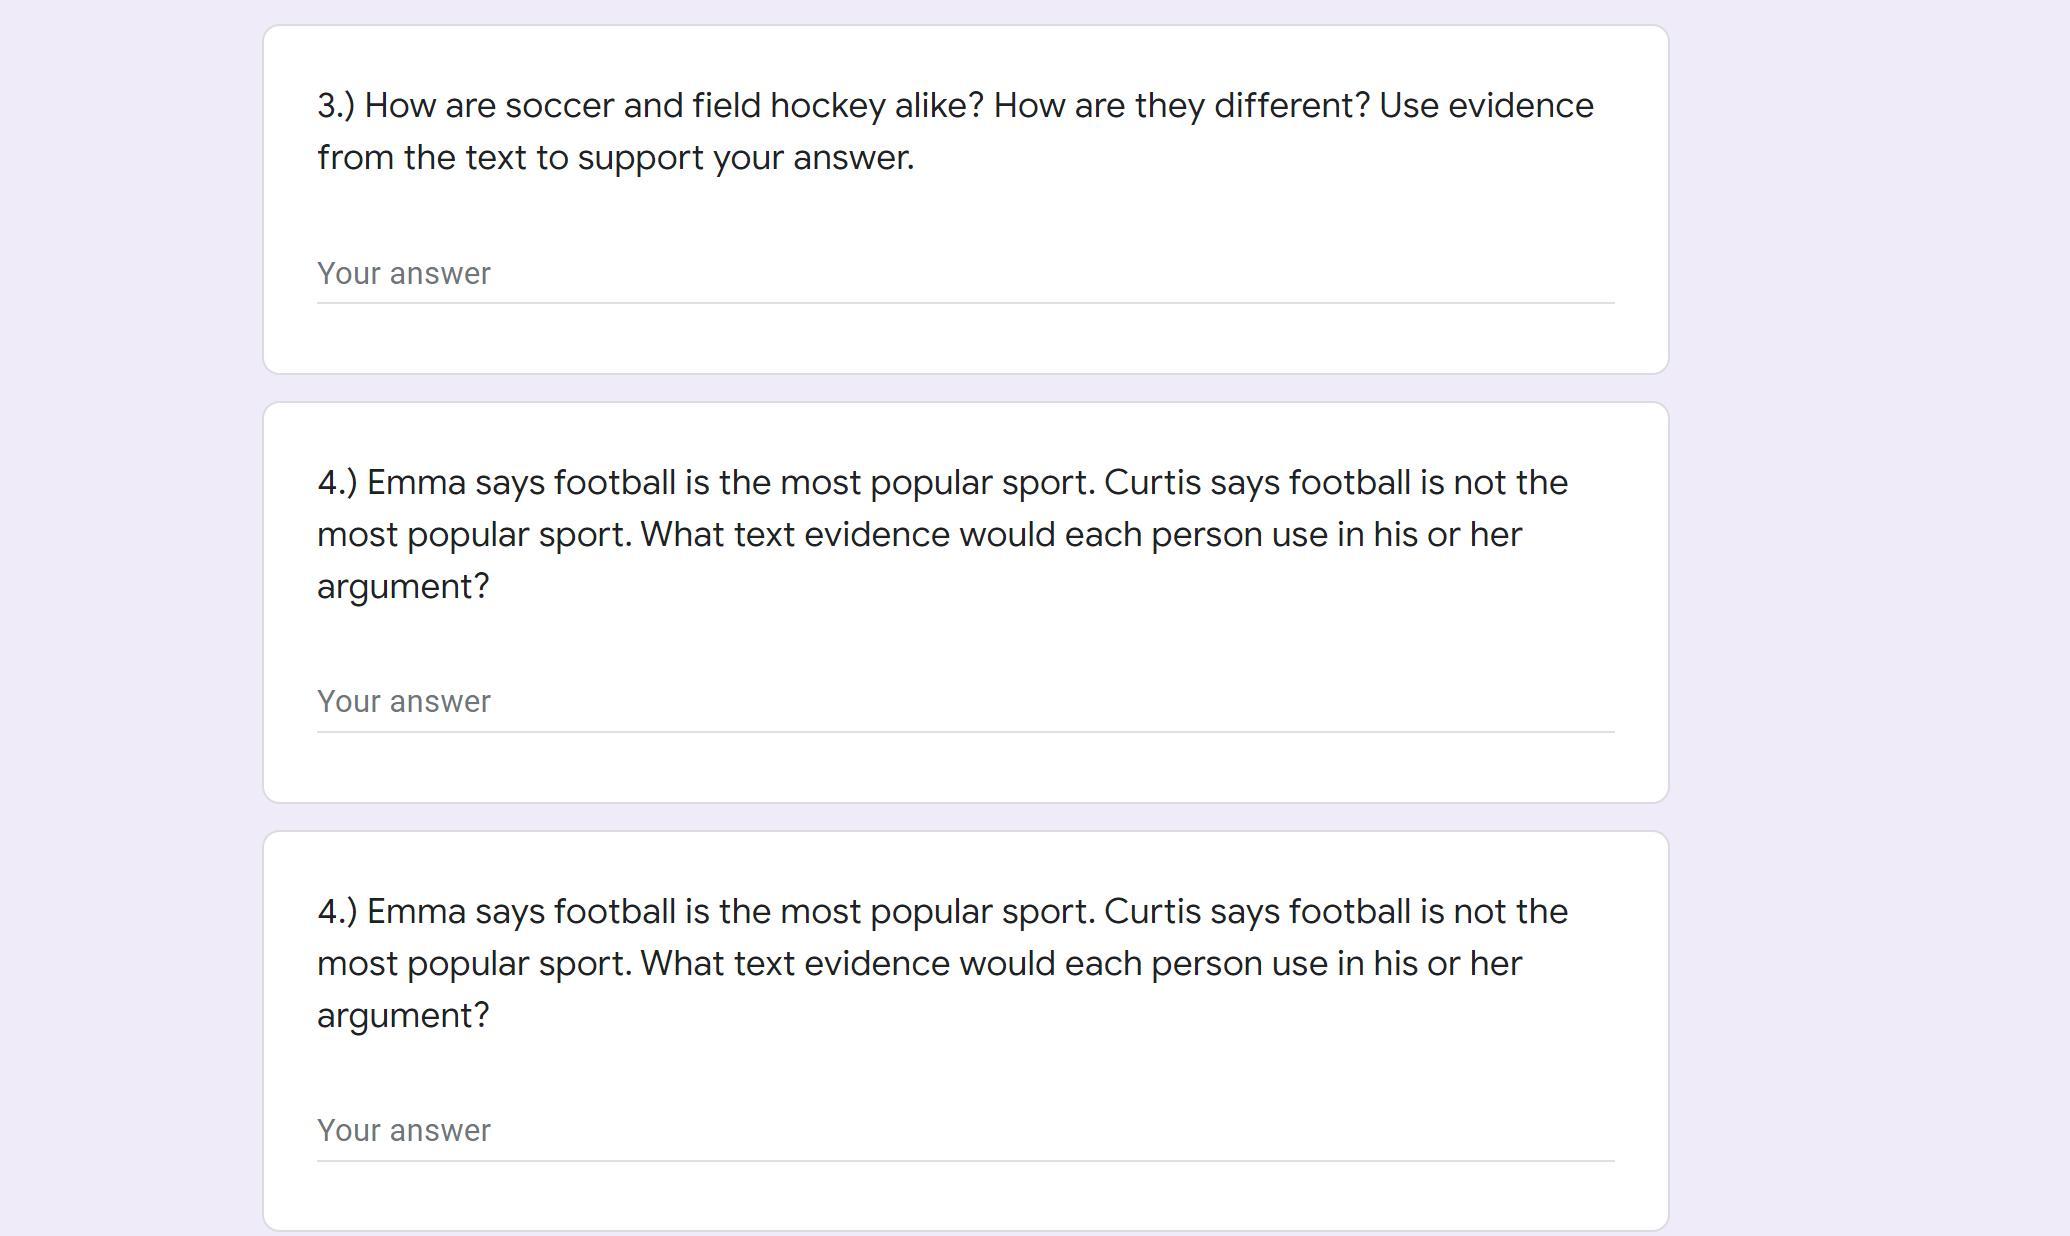Click "support your answer" in question 3

(x=746, y=158)
